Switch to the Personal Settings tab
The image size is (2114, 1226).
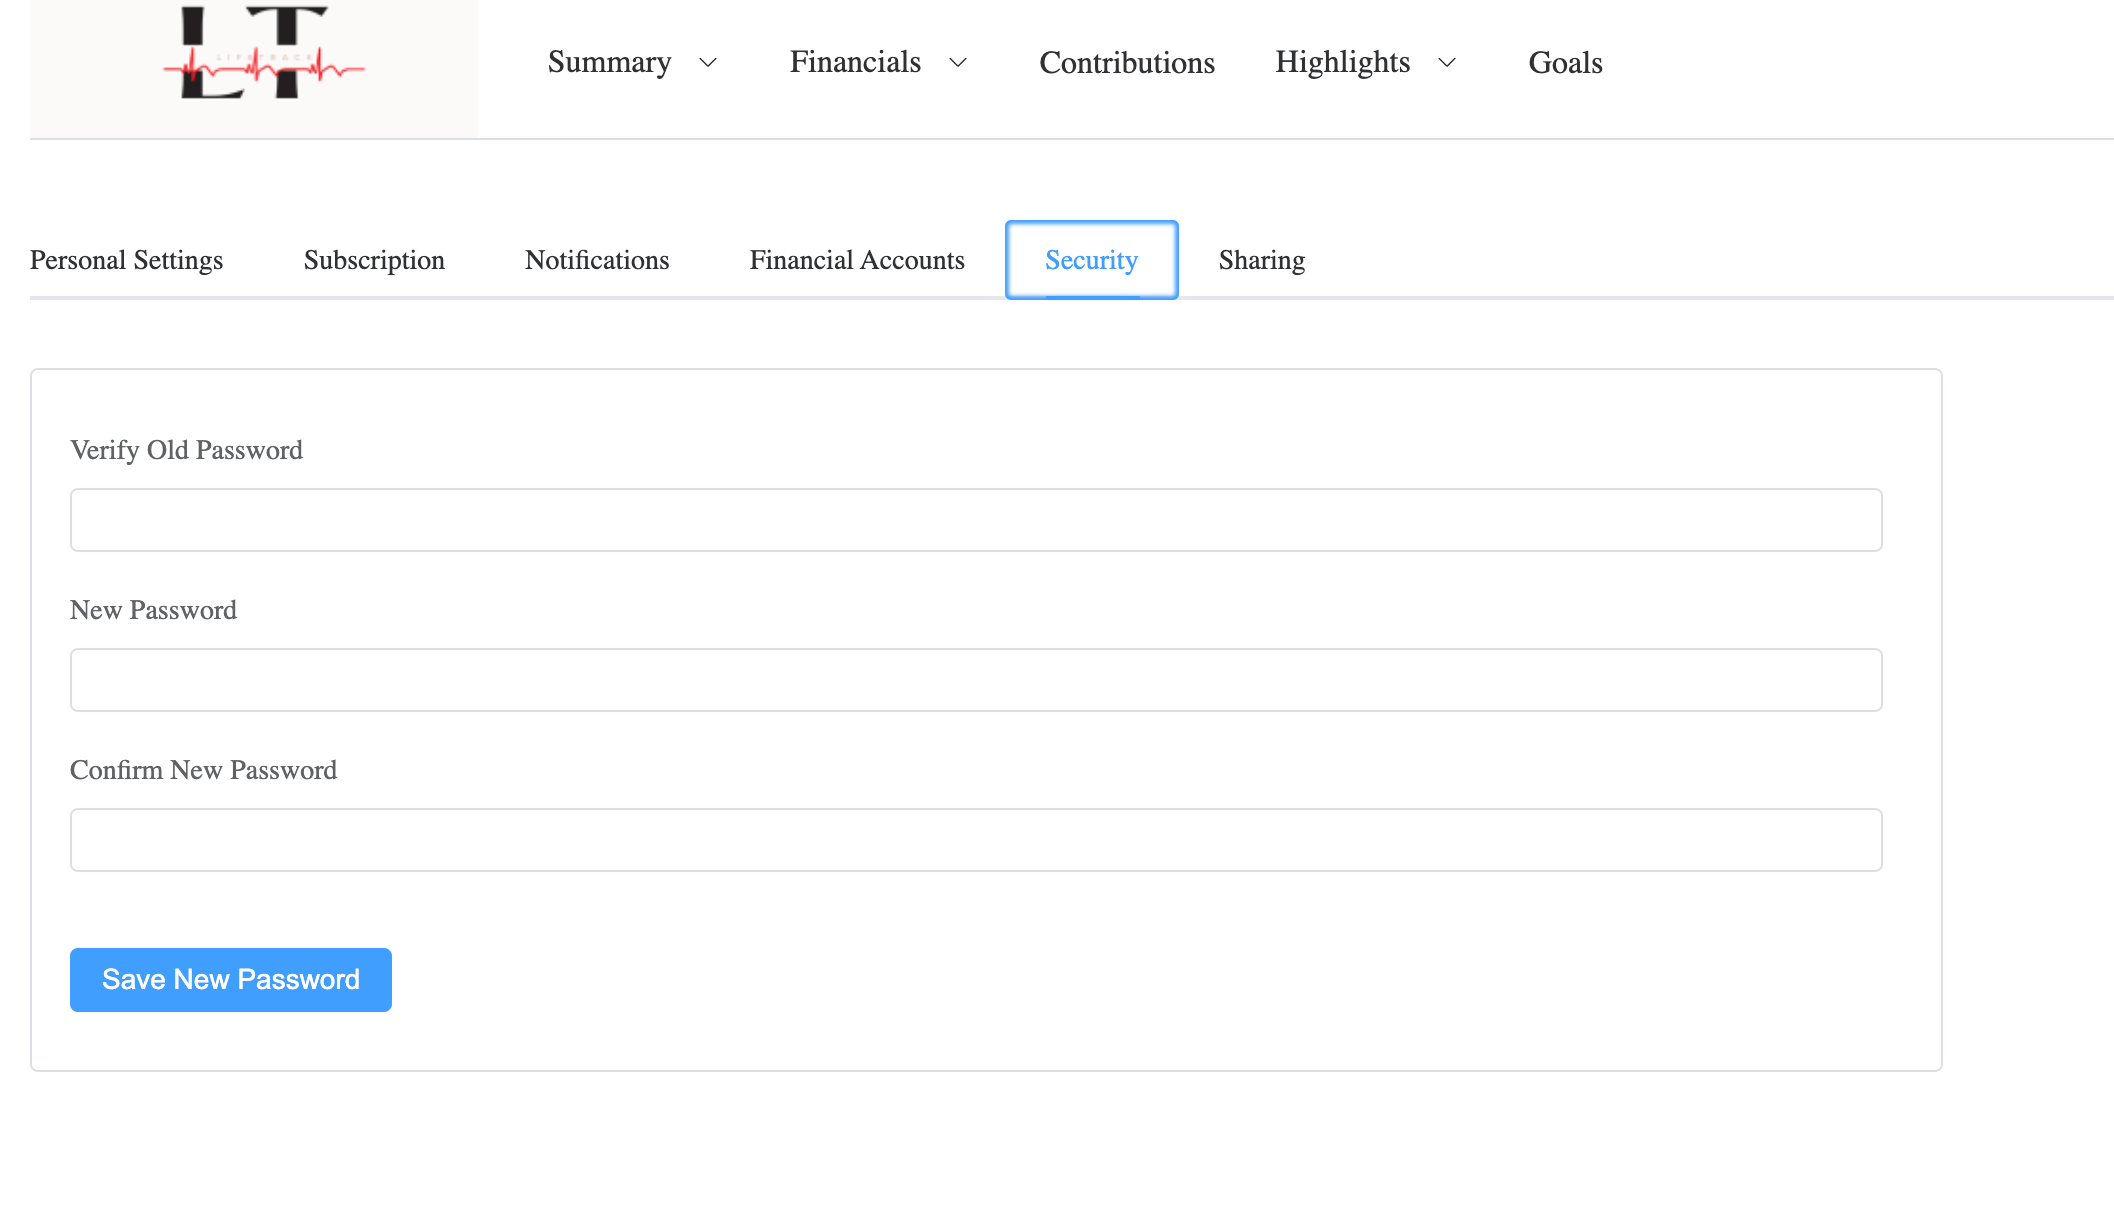(127, 260)
